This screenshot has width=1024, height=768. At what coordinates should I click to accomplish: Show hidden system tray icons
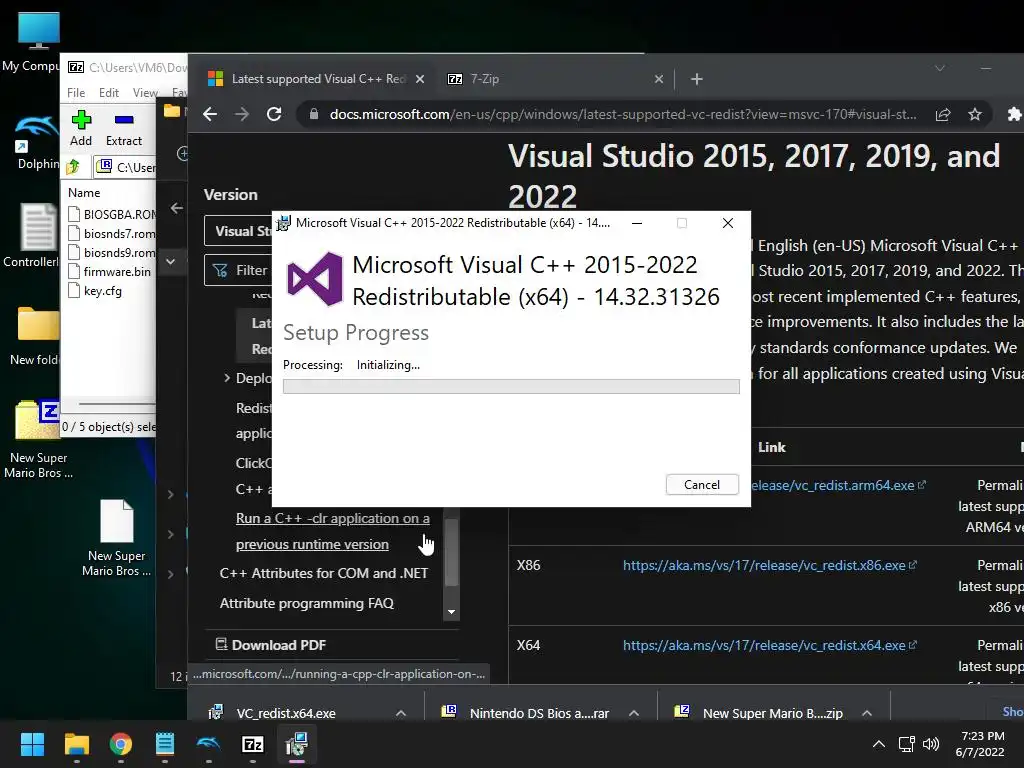[x=879, y=744]
